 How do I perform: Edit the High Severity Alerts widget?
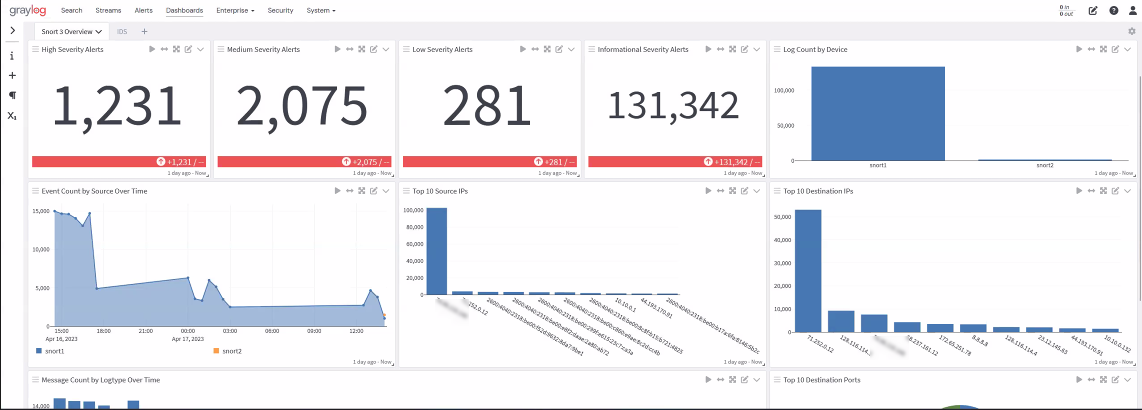(x=189, y=49)
